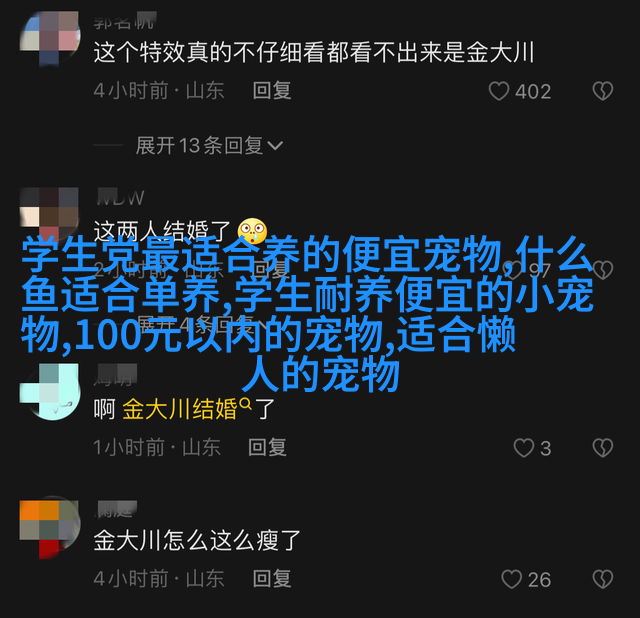This screenshot has width=640, height=618.
Task: Open avatar of 这两人结婚了 commenter
Action: [x=50, y=214]
